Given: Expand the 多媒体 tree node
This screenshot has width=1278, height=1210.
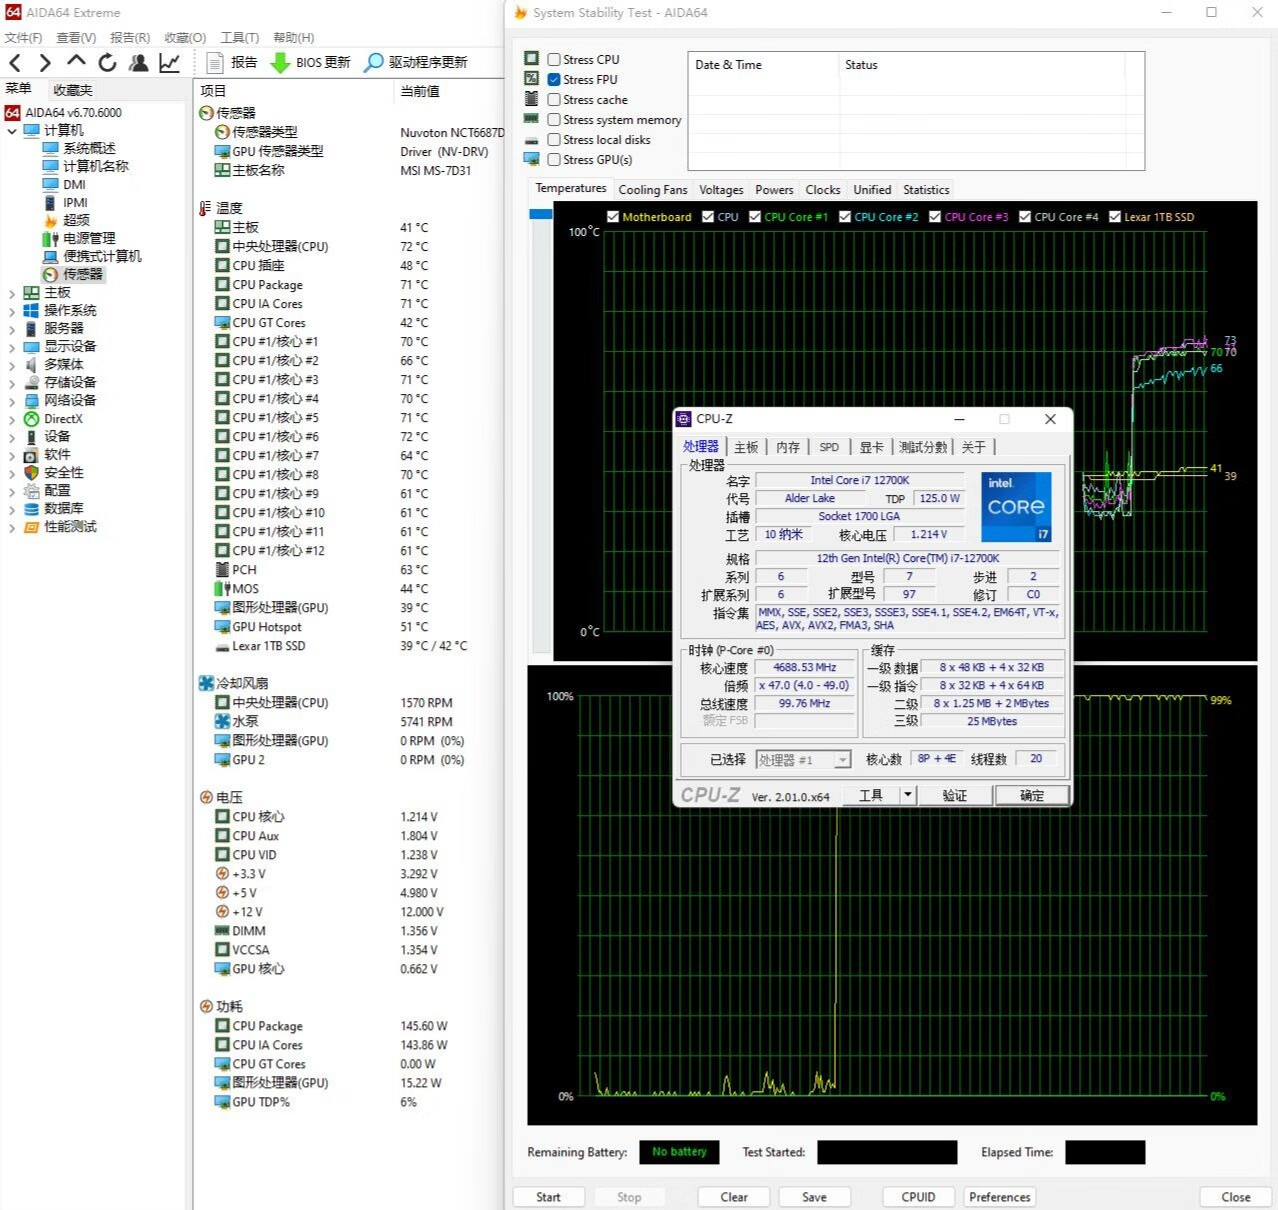Looking at the screenshot, I should tap(12, 365).
